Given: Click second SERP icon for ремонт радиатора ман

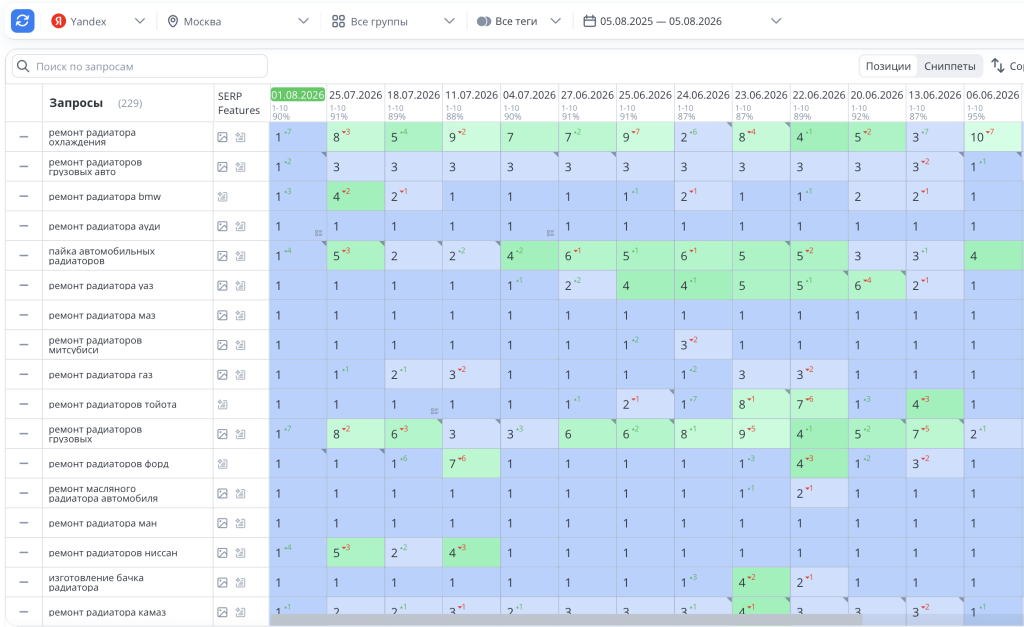Looking at the screenshot, I should click(240, 523).
